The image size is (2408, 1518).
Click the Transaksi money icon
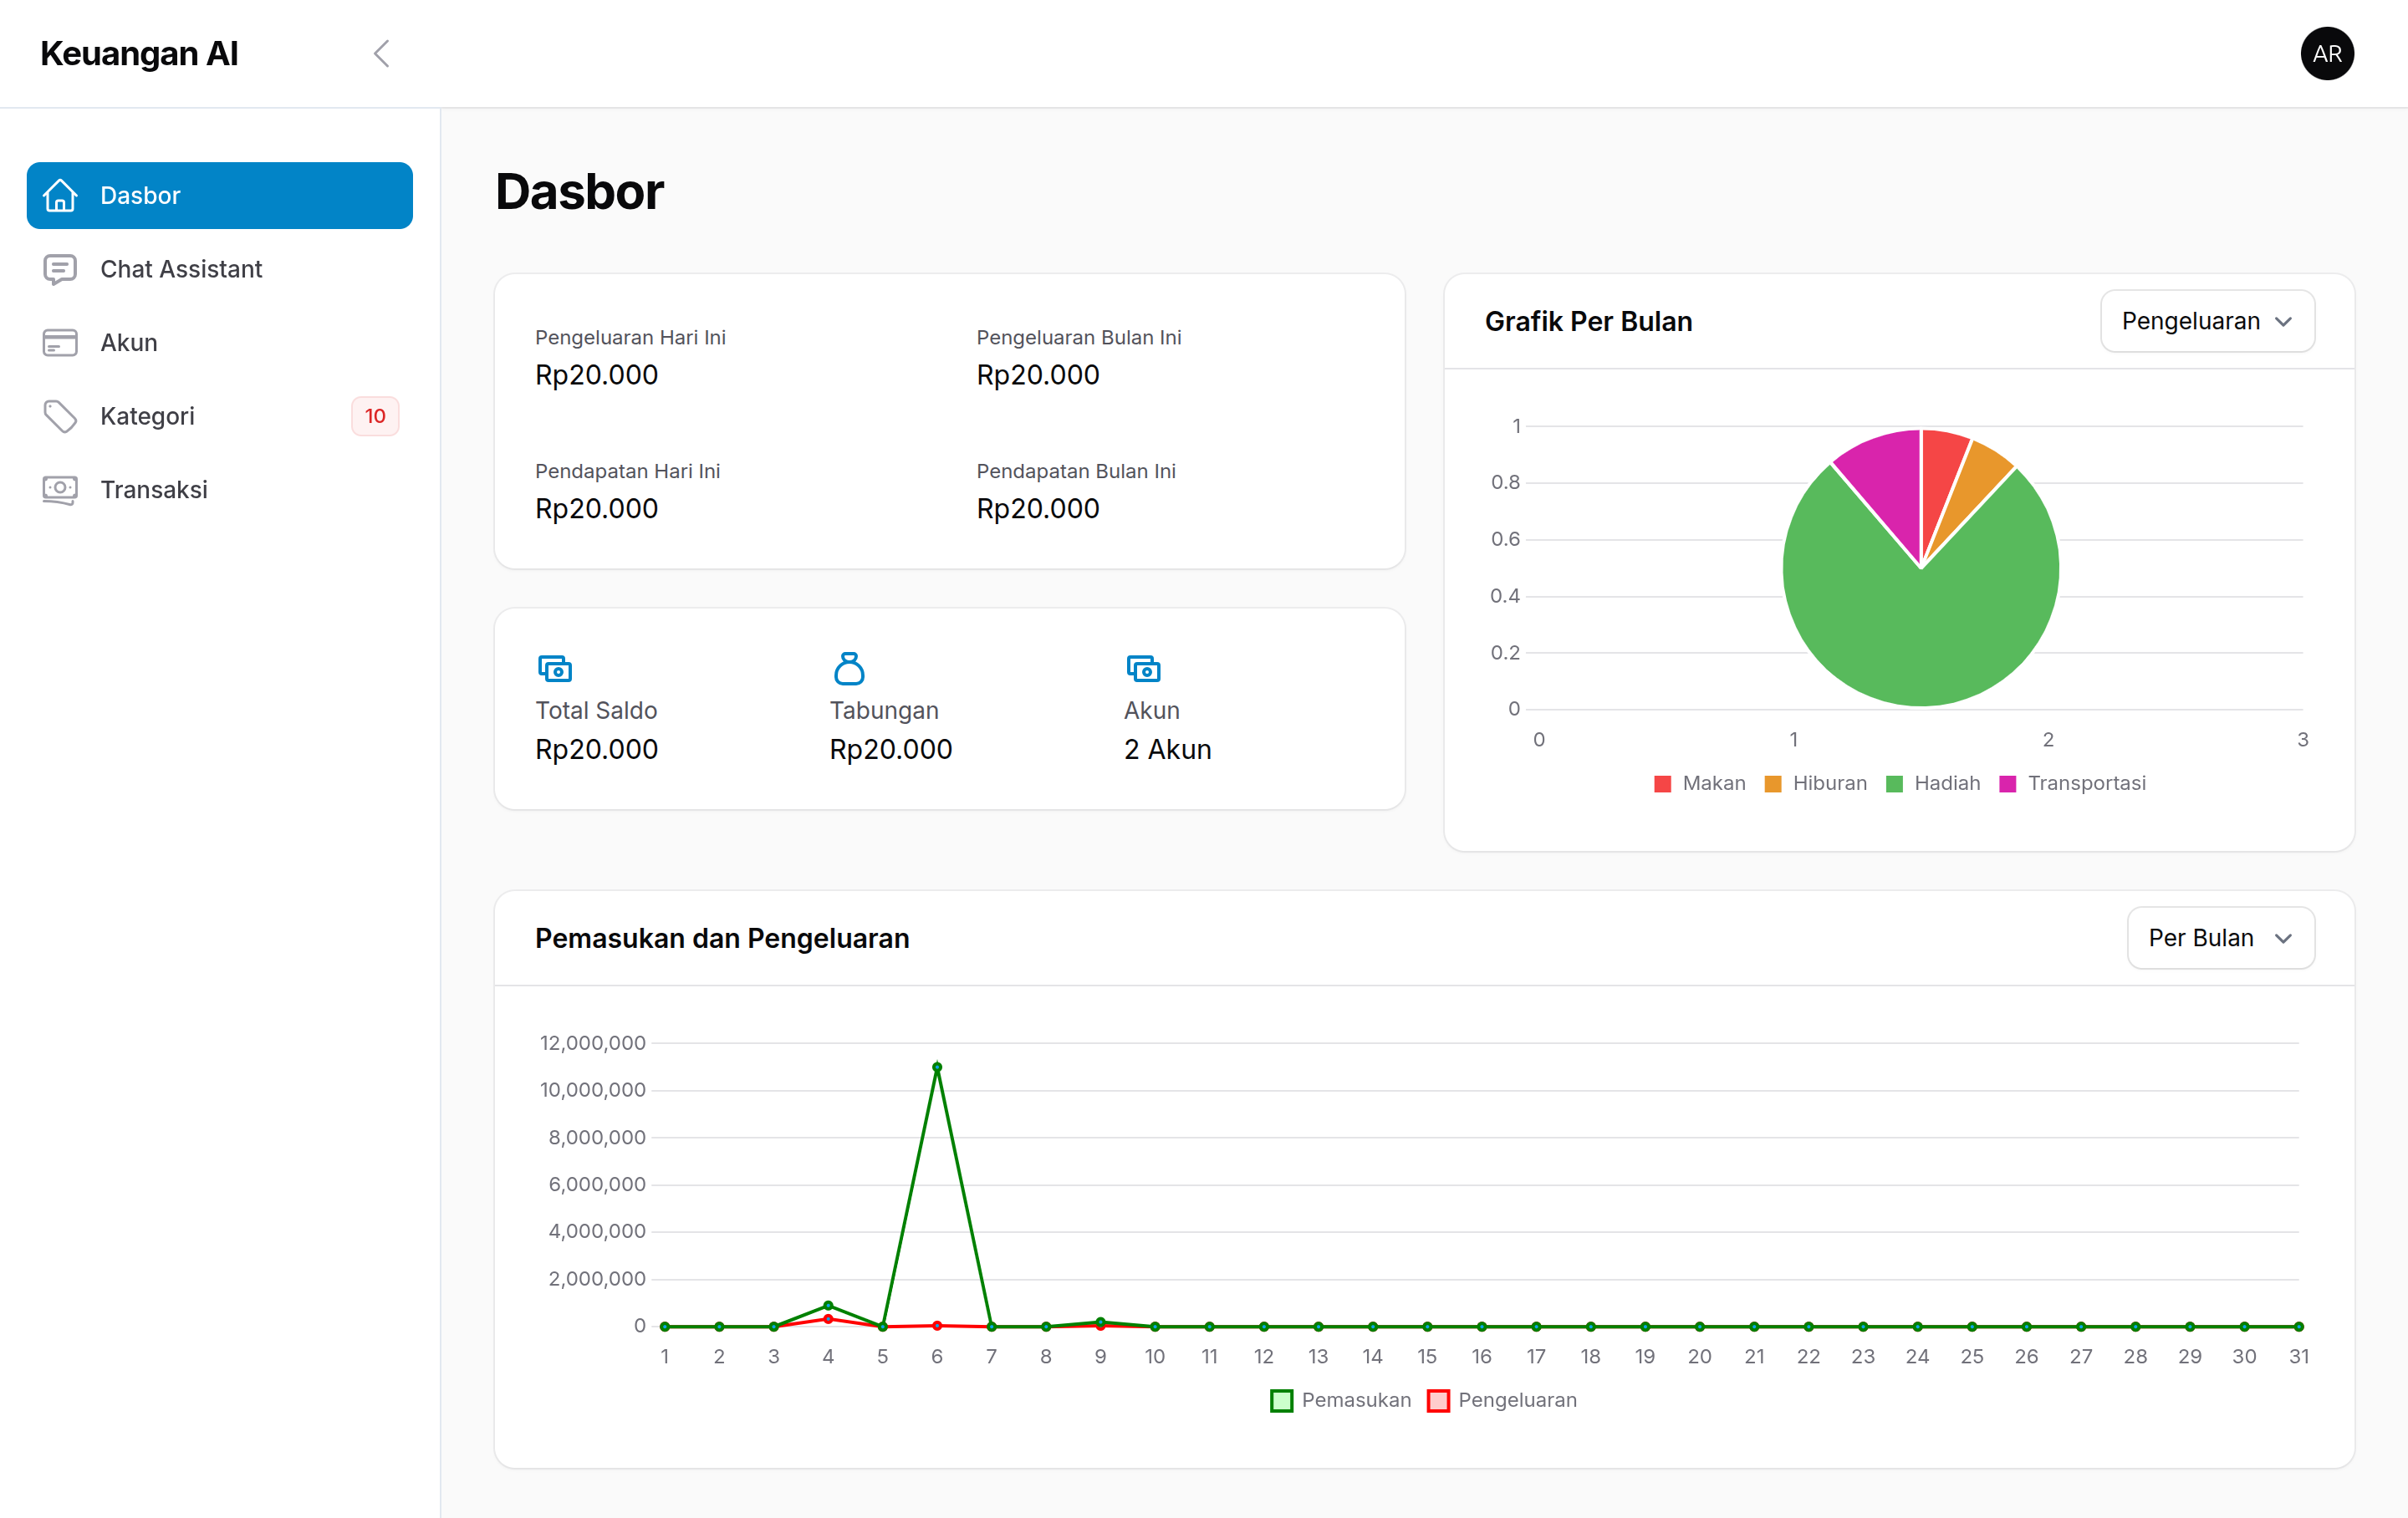tap(60, 489)
